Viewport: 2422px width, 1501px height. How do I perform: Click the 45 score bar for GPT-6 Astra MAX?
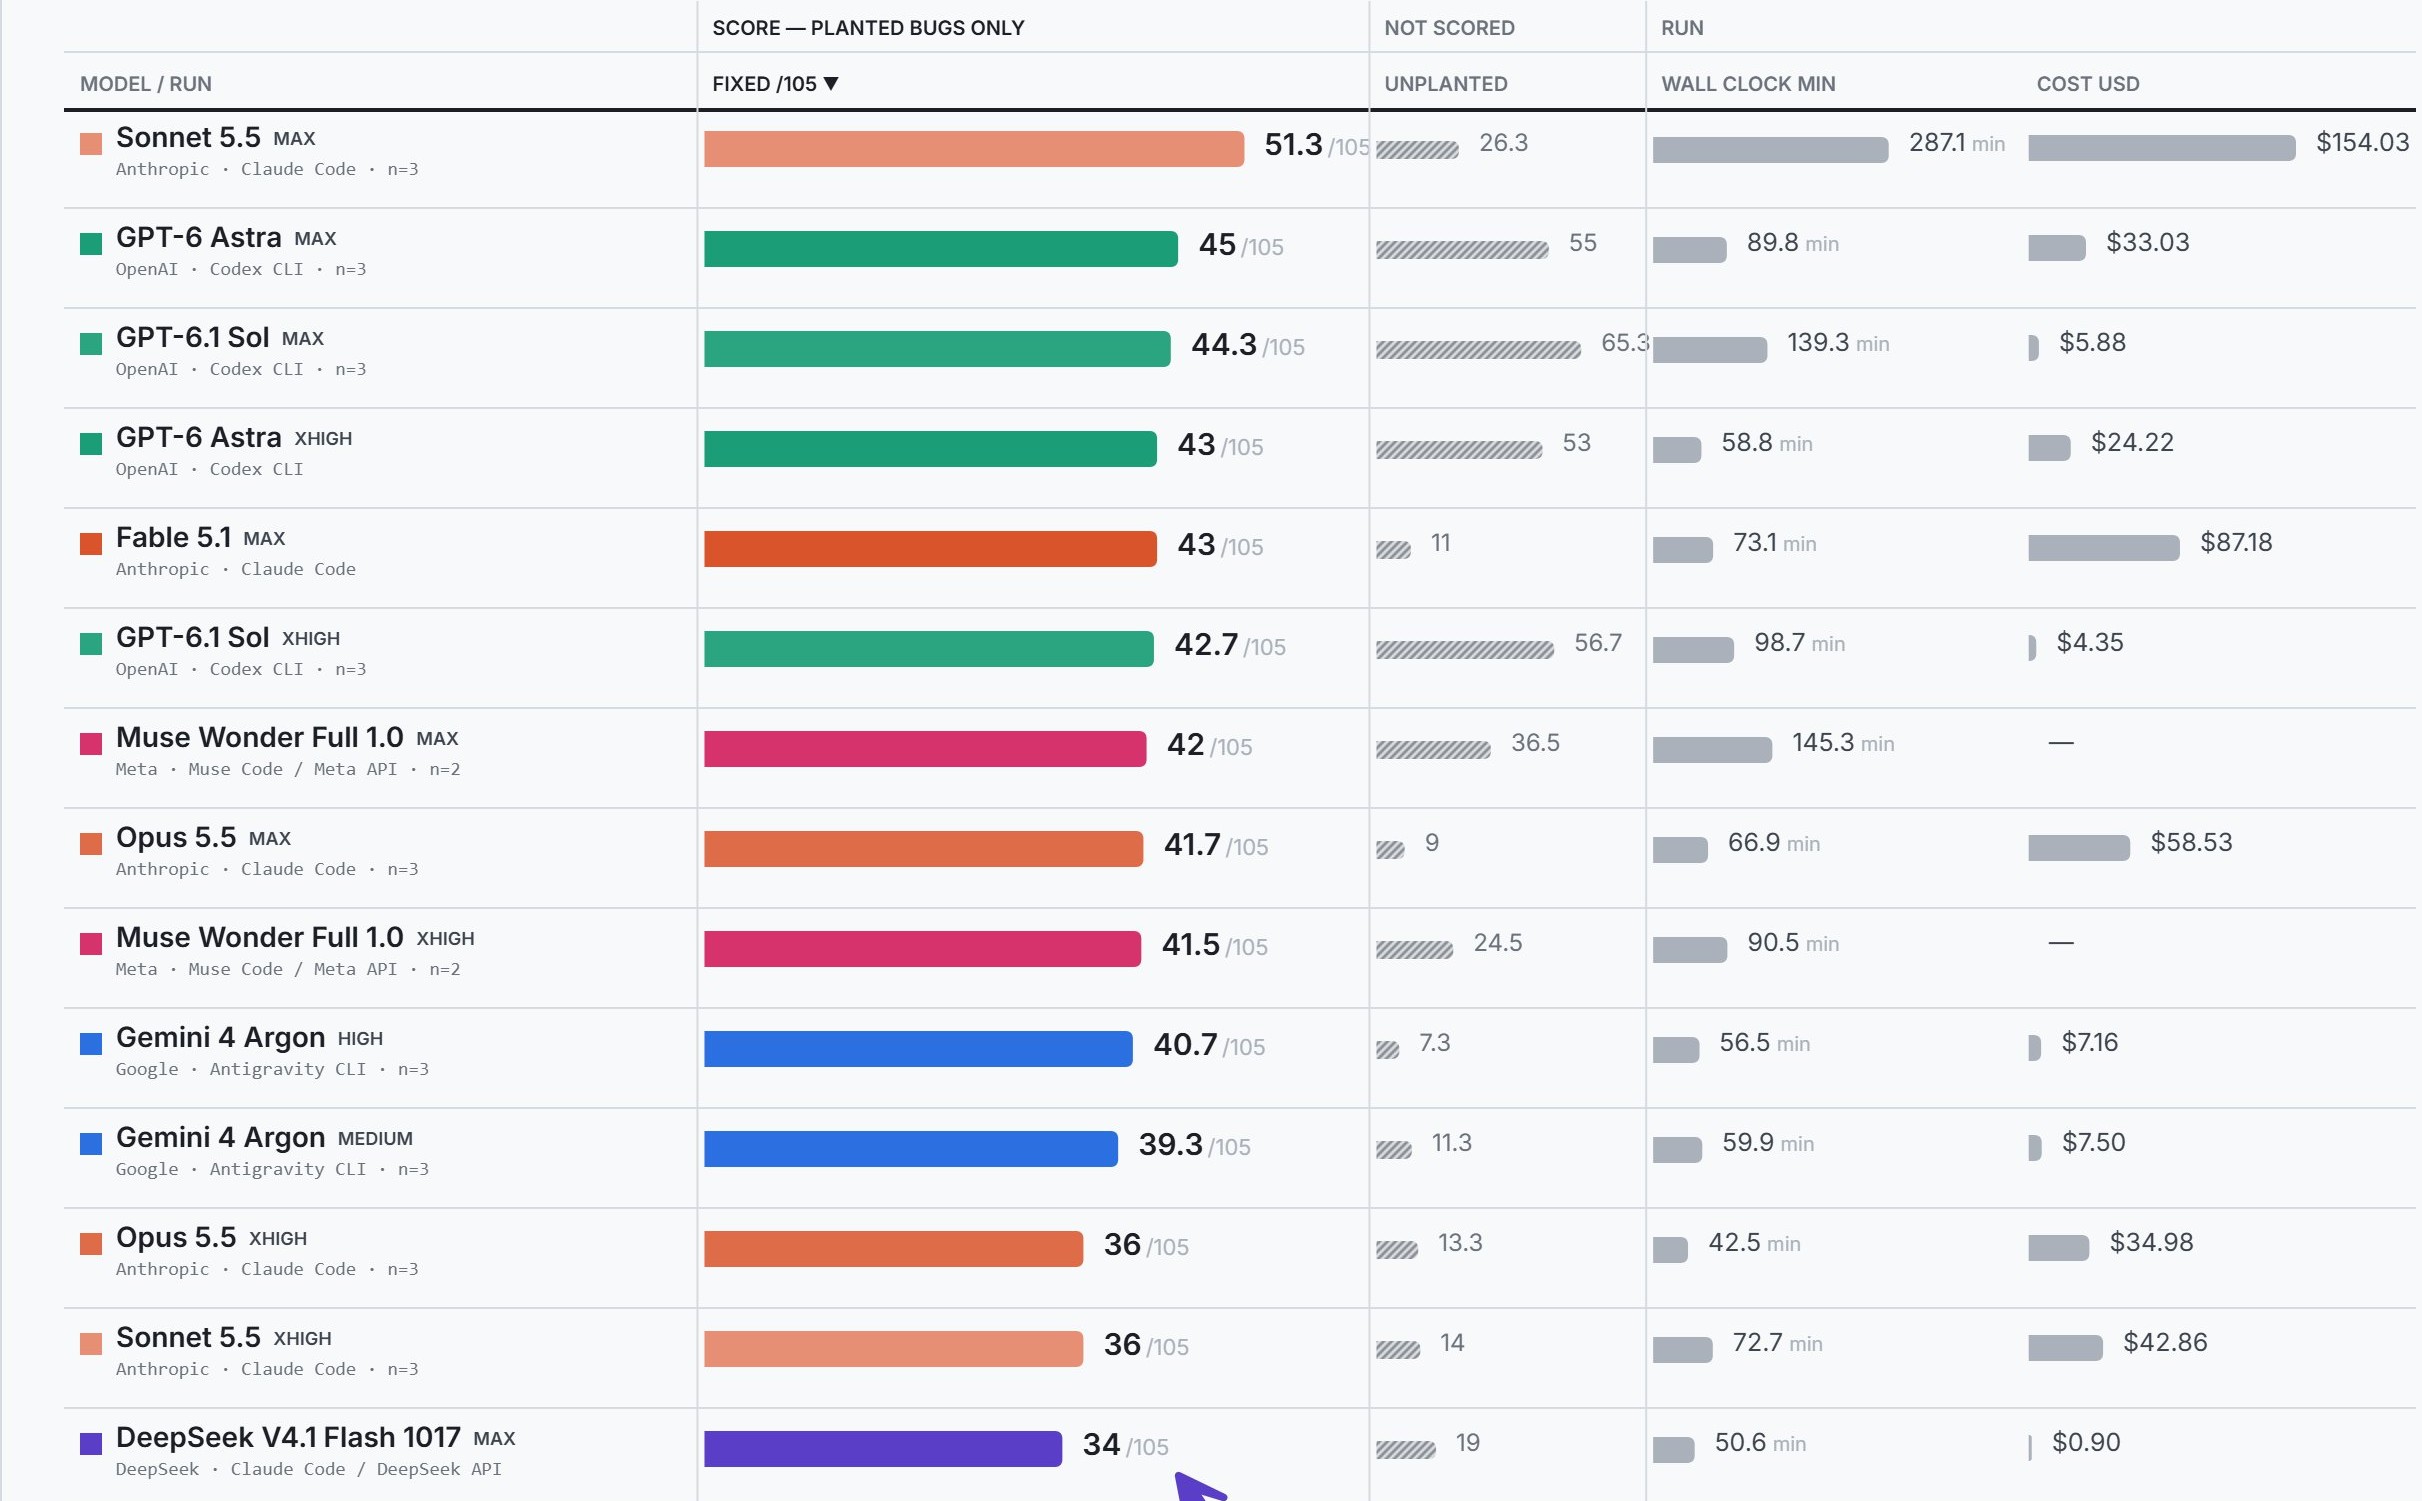click(941, 249)
